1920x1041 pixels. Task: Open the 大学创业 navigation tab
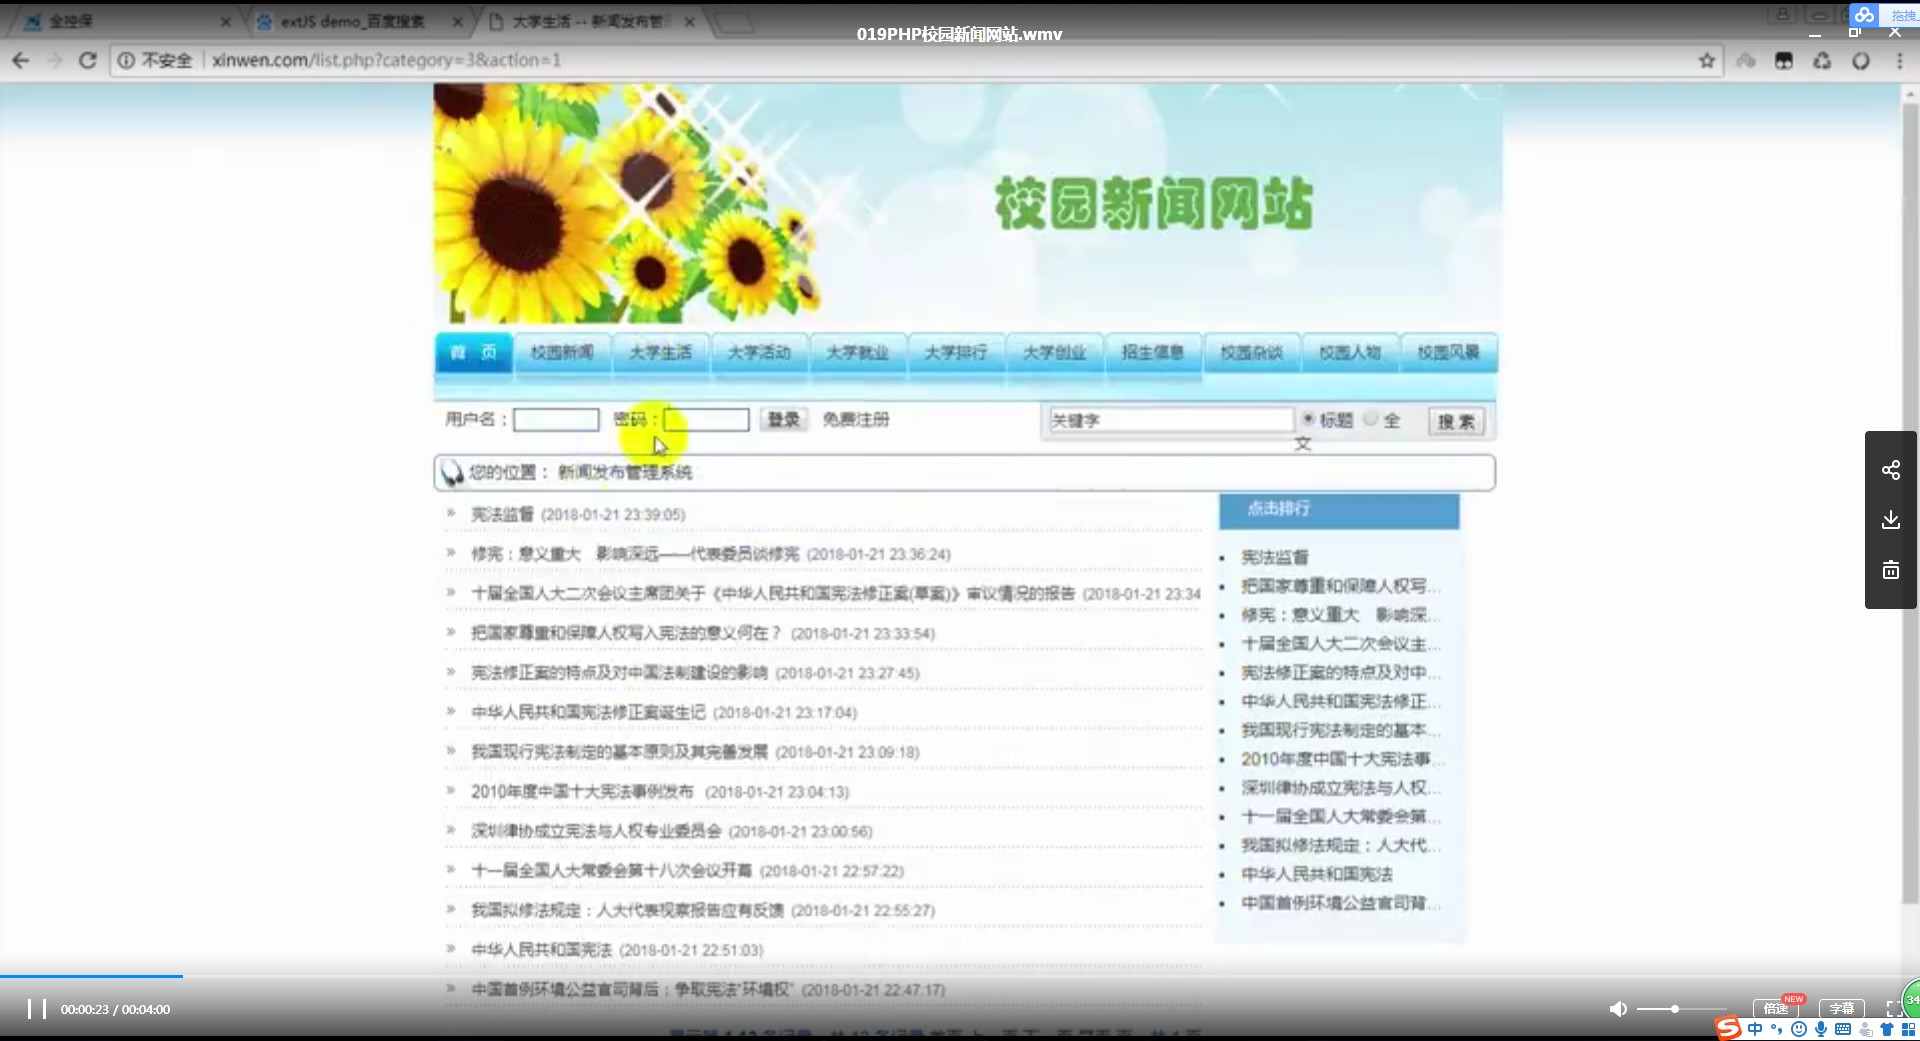click(1054, 352)
